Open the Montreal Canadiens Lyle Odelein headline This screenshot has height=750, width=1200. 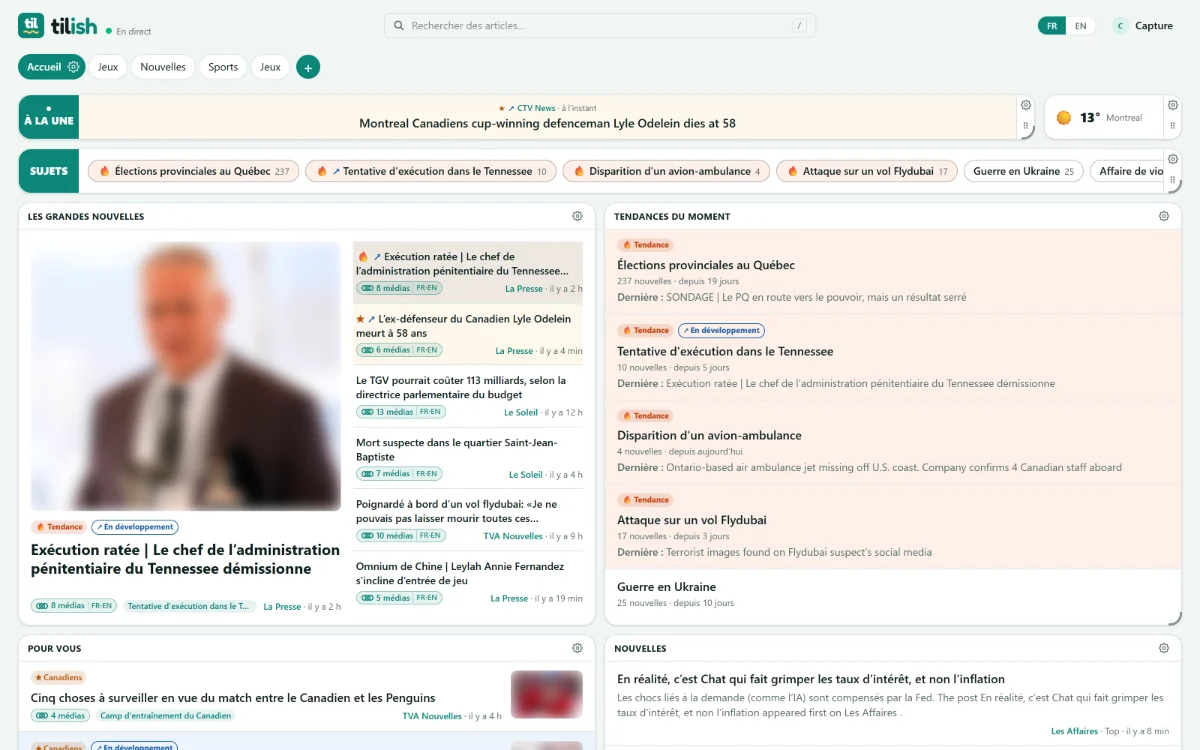coord(547,124)
